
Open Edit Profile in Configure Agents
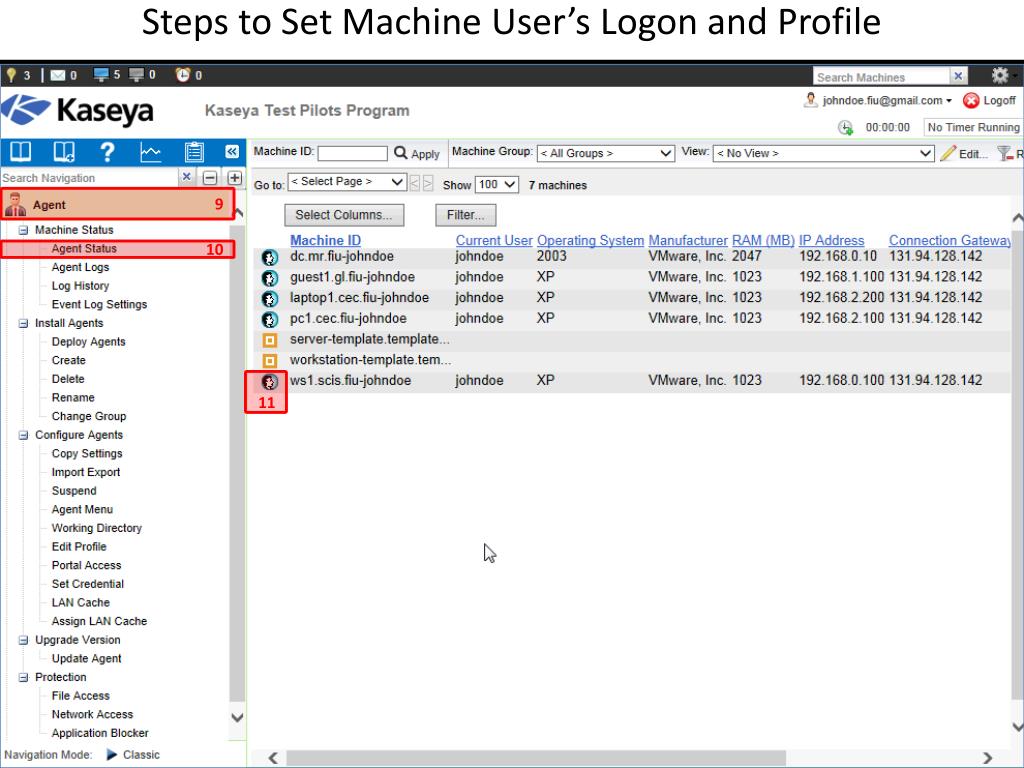(78, 547)
